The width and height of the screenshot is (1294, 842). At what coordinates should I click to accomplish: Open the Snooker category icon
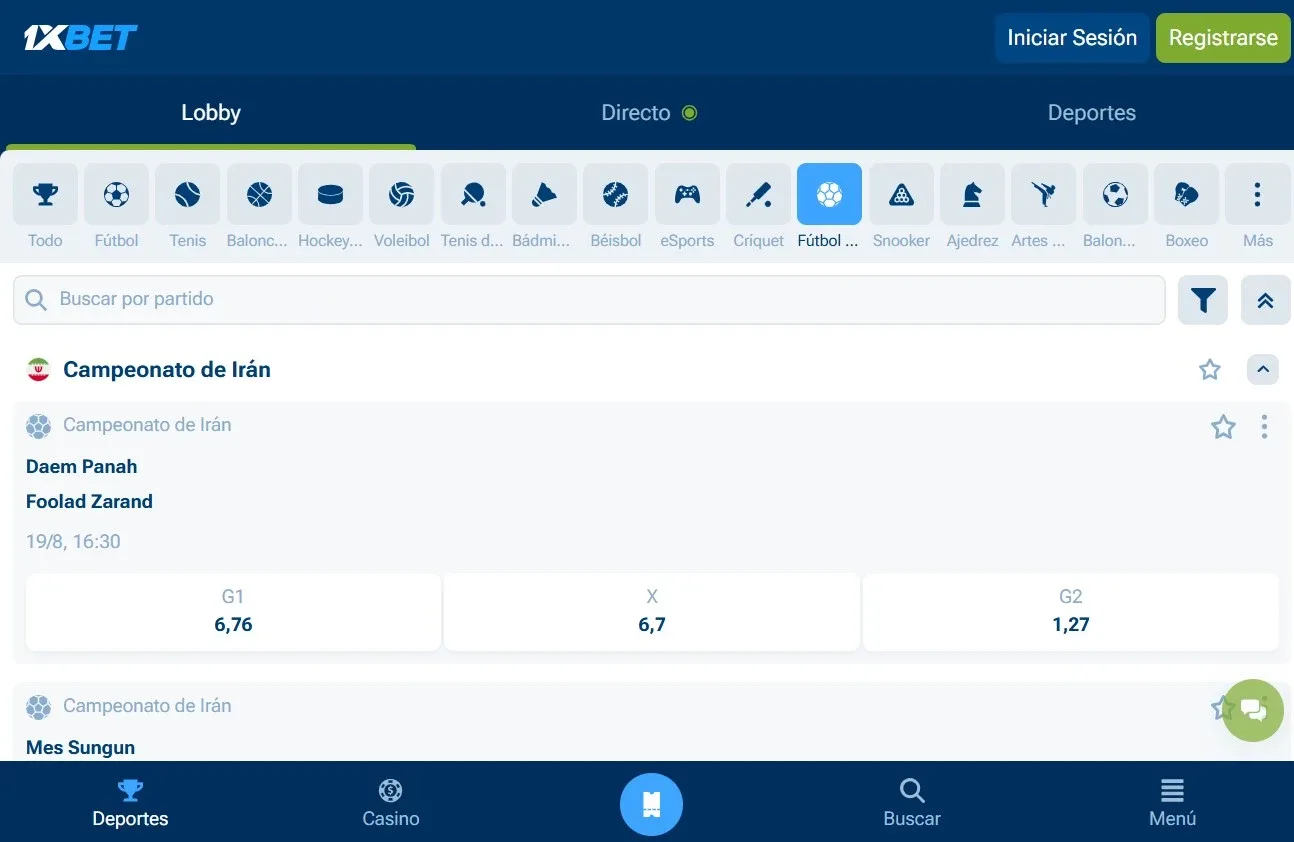tap(901, 194)
